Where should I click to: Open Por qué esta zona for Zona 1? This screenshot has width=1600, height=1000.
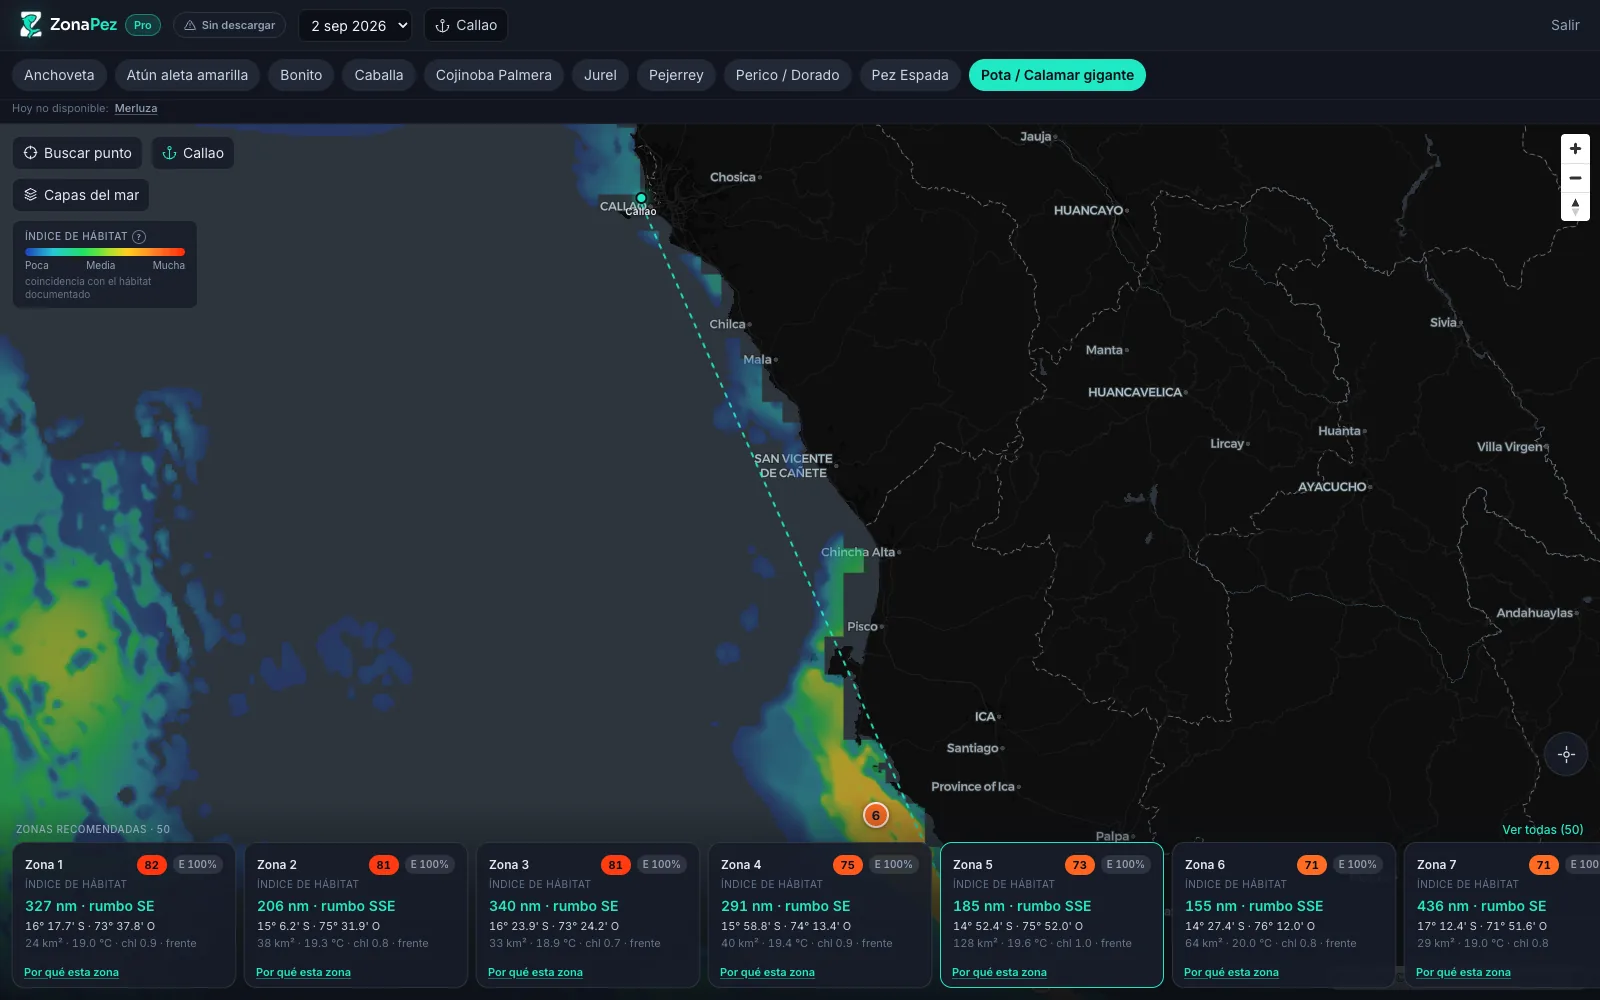[71, 972]
